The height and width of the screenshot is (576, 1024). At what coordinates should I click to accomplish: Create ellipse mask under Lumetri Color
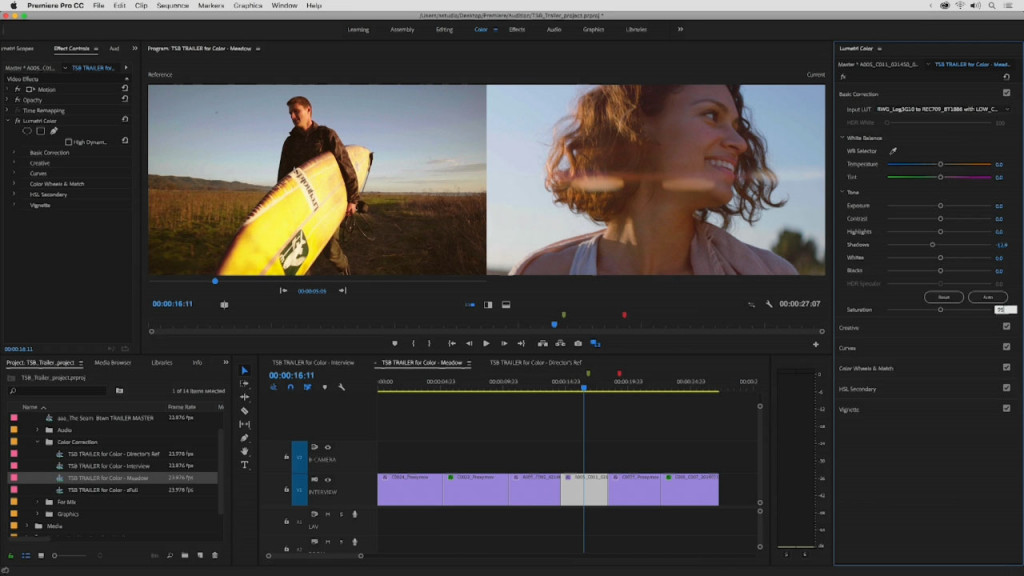[28, 131]
